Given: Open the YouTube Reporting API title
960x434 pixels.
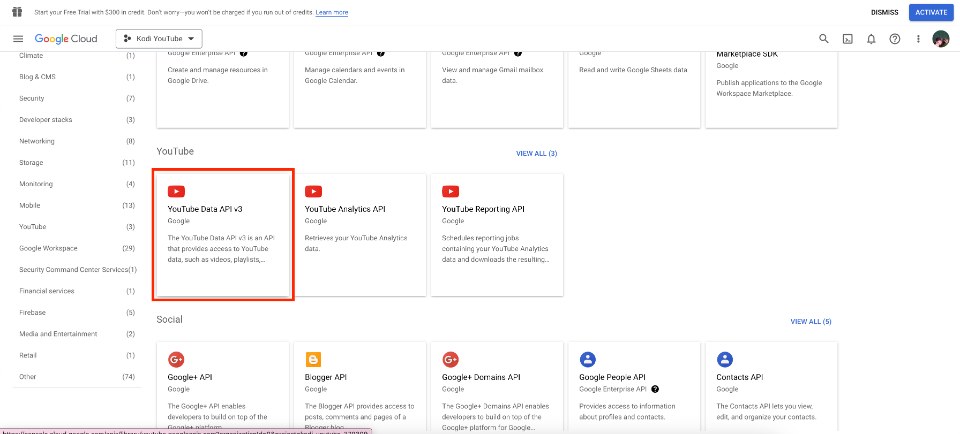Looking at the screenshot, I should (x=483, y=209).
